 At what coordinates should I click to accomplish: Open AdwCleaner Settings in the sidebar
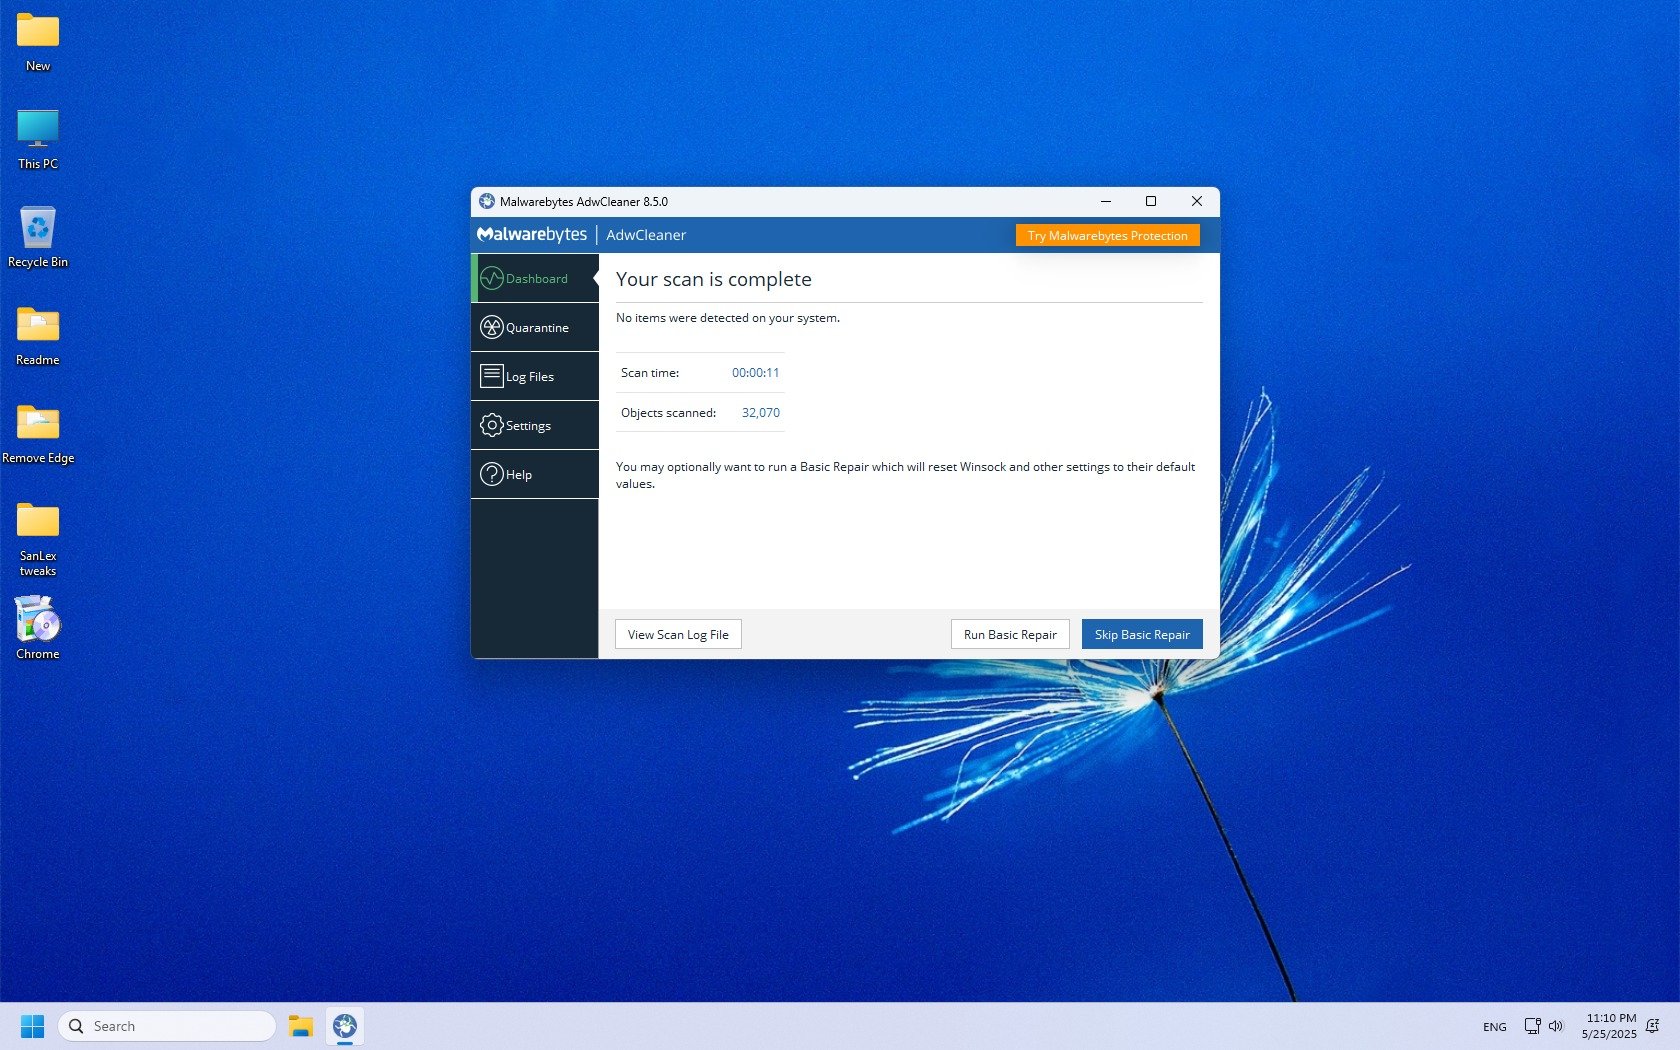pyautogui.click(x=534, y=425)
